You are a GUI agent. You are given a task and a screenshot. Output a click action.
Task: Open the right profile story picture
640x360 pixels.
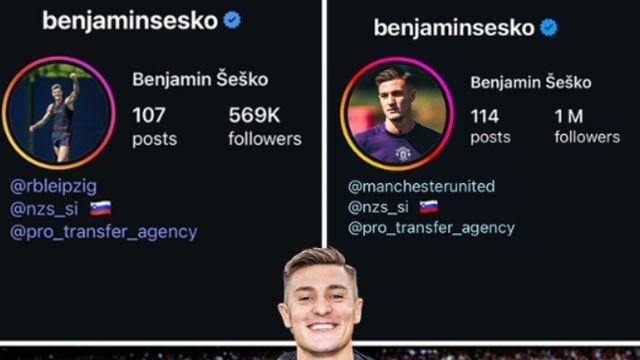pyautogui.click(x=397, y=113)
